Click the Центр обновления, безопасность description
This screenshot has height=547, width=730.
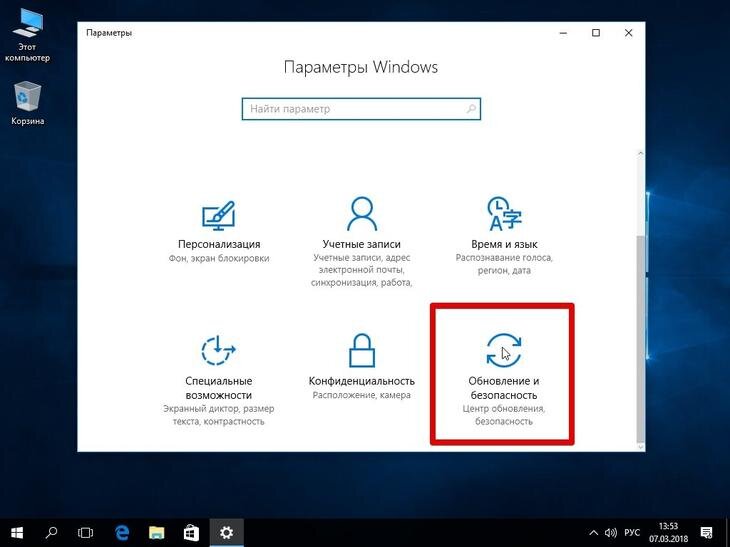(504, 415)
